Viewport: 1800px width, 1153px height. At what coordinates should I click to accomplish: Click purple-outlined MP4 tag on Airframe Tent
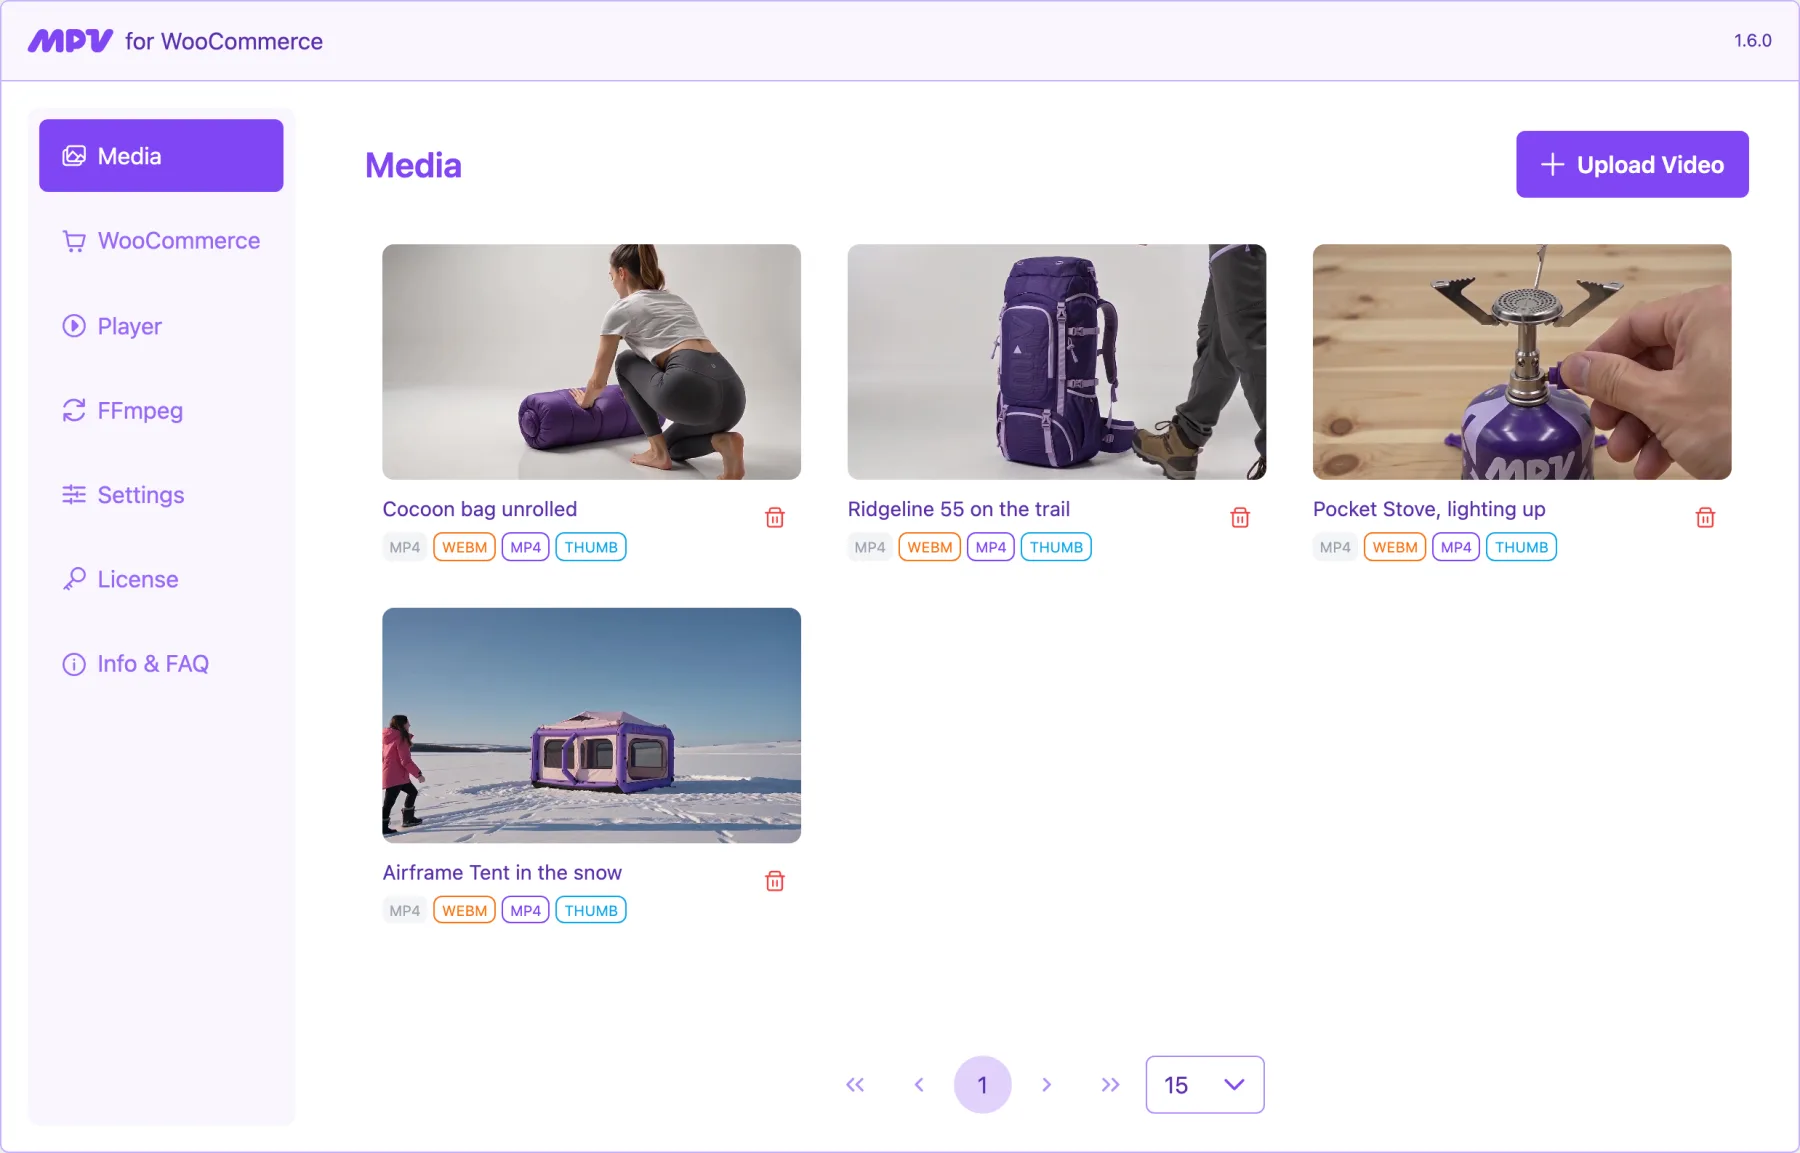(525, 910)
